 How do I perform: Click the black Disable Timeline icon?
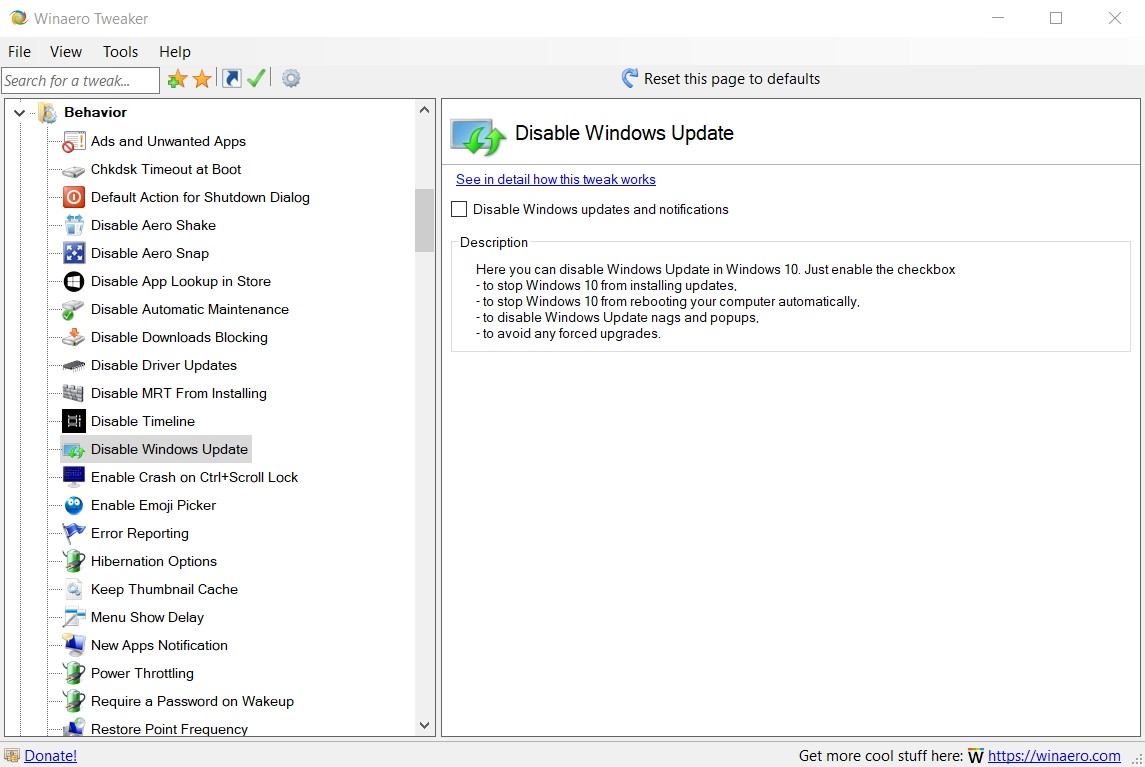click(x=74, y=421)
